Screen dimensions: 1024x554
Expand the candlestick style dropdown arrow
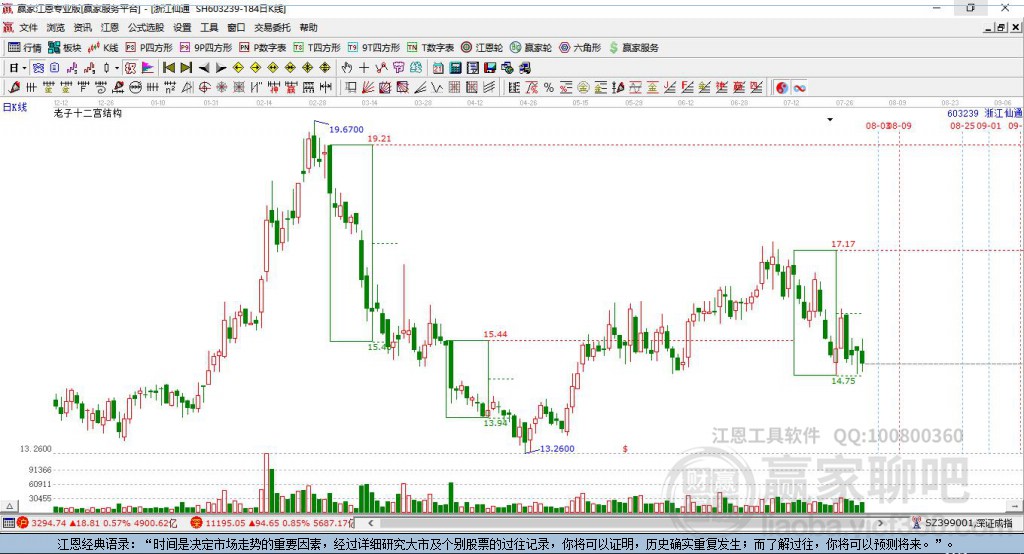point(117,68)
